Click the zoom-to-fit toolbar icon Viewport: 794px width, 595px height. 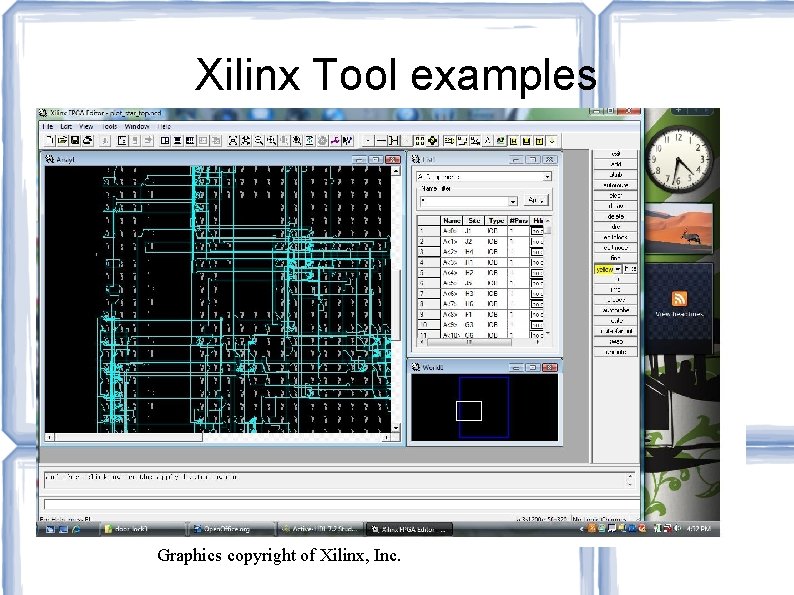(233, 140)
